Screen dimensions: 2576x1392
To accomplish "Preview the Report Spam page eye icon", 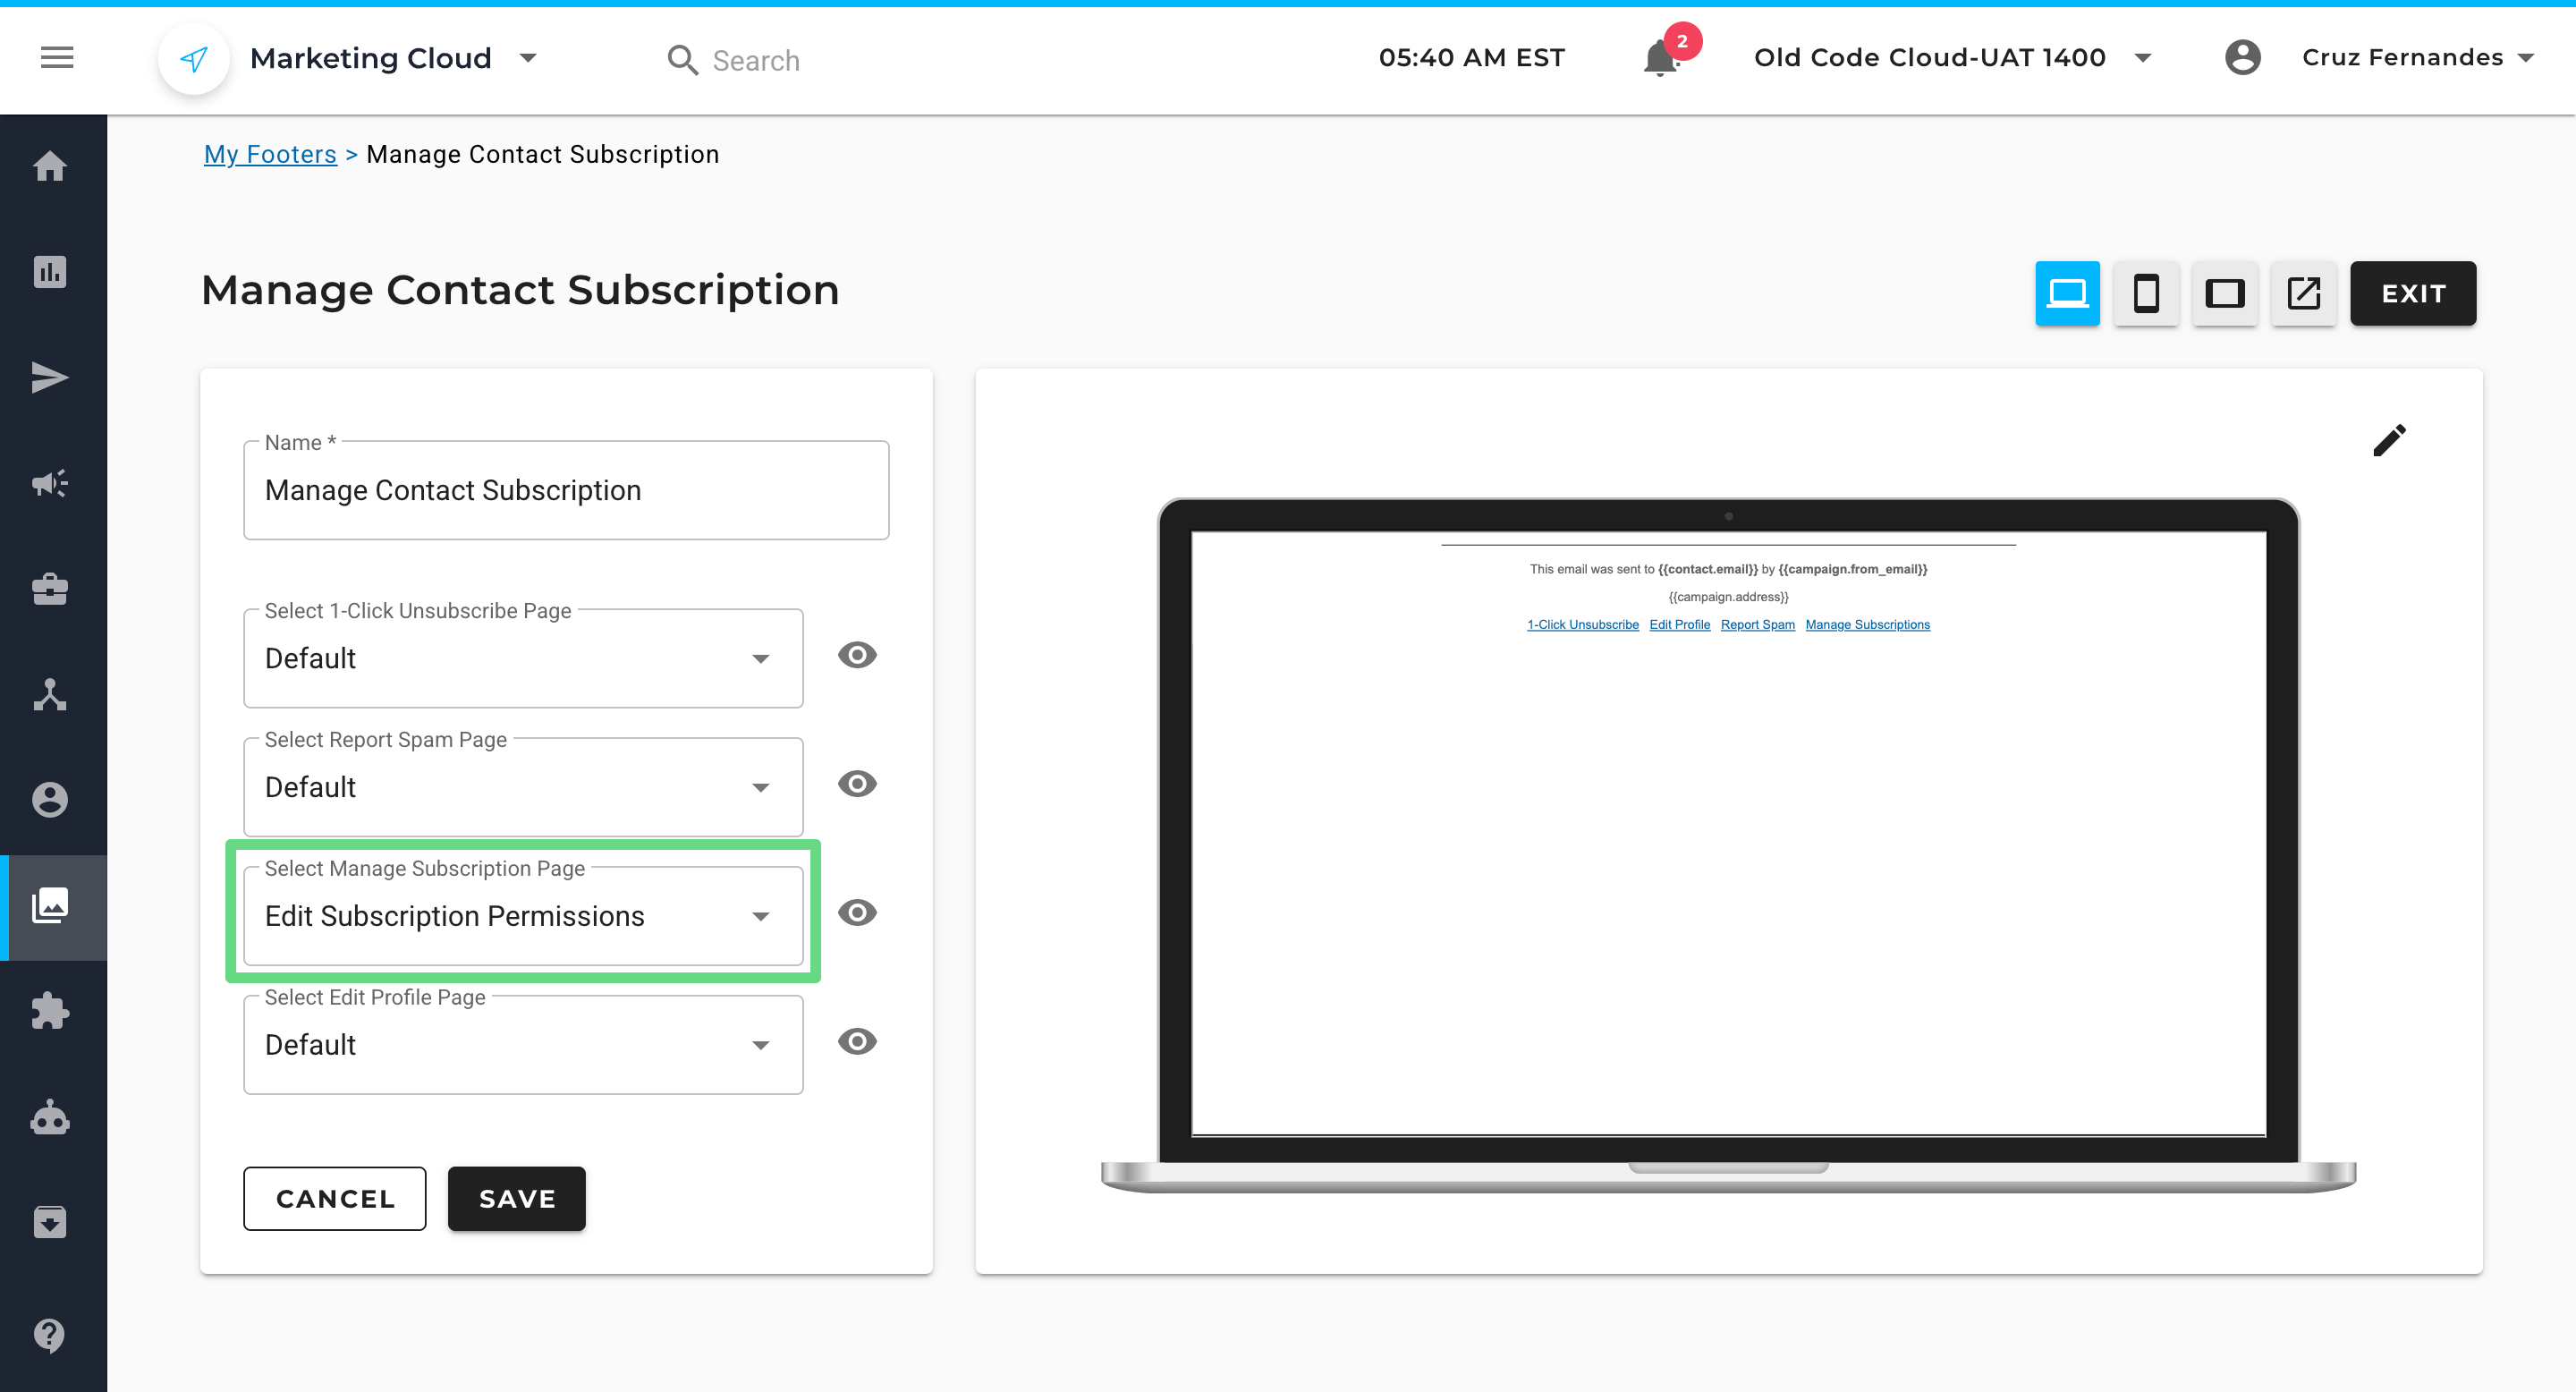I will coord(857,784).
